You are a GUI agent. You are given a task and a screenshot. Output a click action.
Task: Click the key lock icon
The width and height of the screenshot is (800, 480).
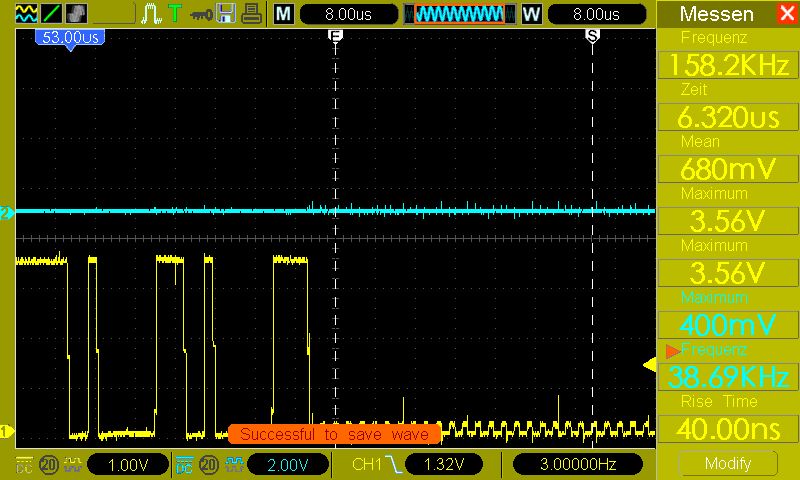(203, 14)
